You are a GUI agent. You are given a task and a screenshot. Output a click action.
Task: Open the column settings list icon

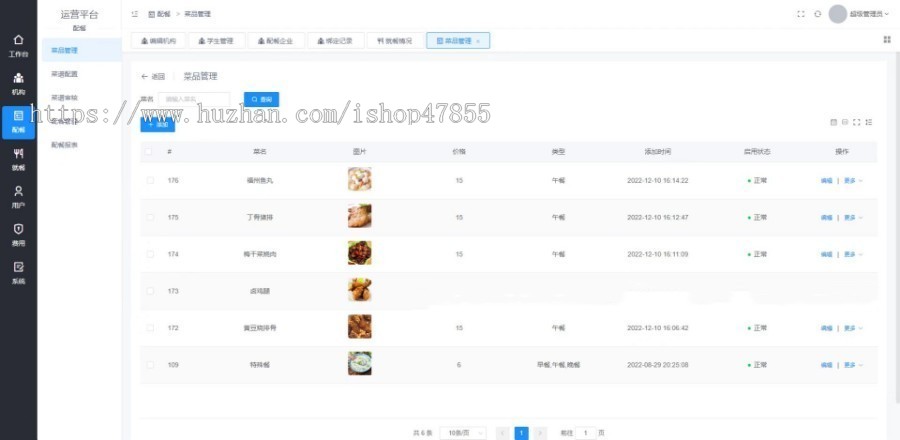pos(869,122)
